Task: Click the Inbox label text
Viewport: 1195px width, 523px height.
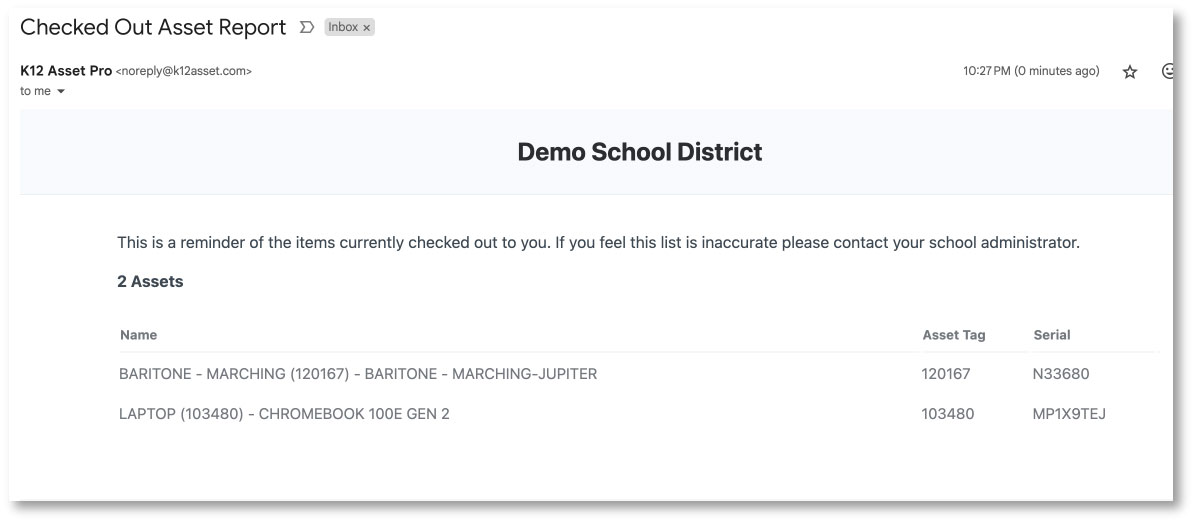Action: 343,28
